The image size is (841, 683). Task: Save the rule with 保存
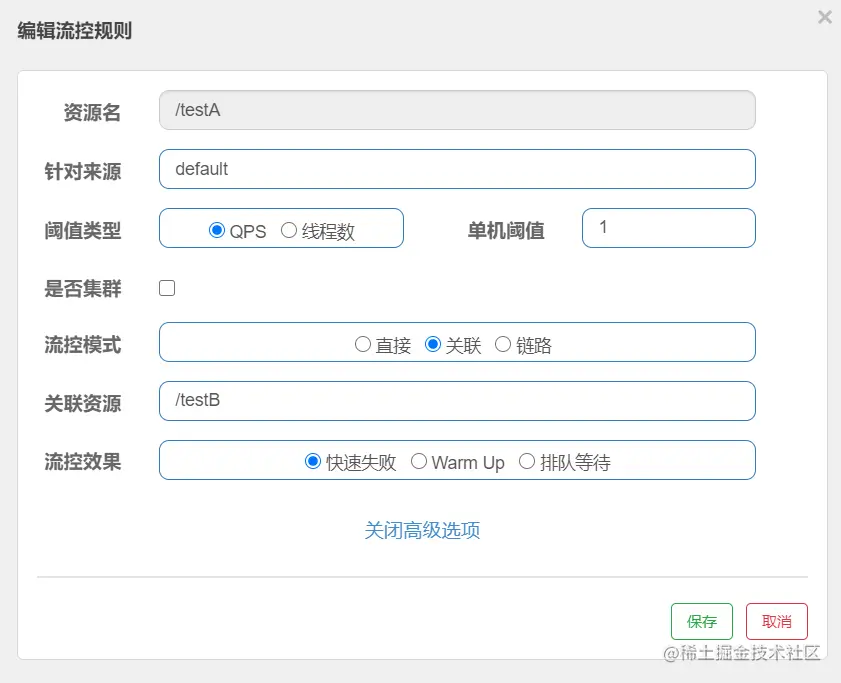[x=702, y=621]
